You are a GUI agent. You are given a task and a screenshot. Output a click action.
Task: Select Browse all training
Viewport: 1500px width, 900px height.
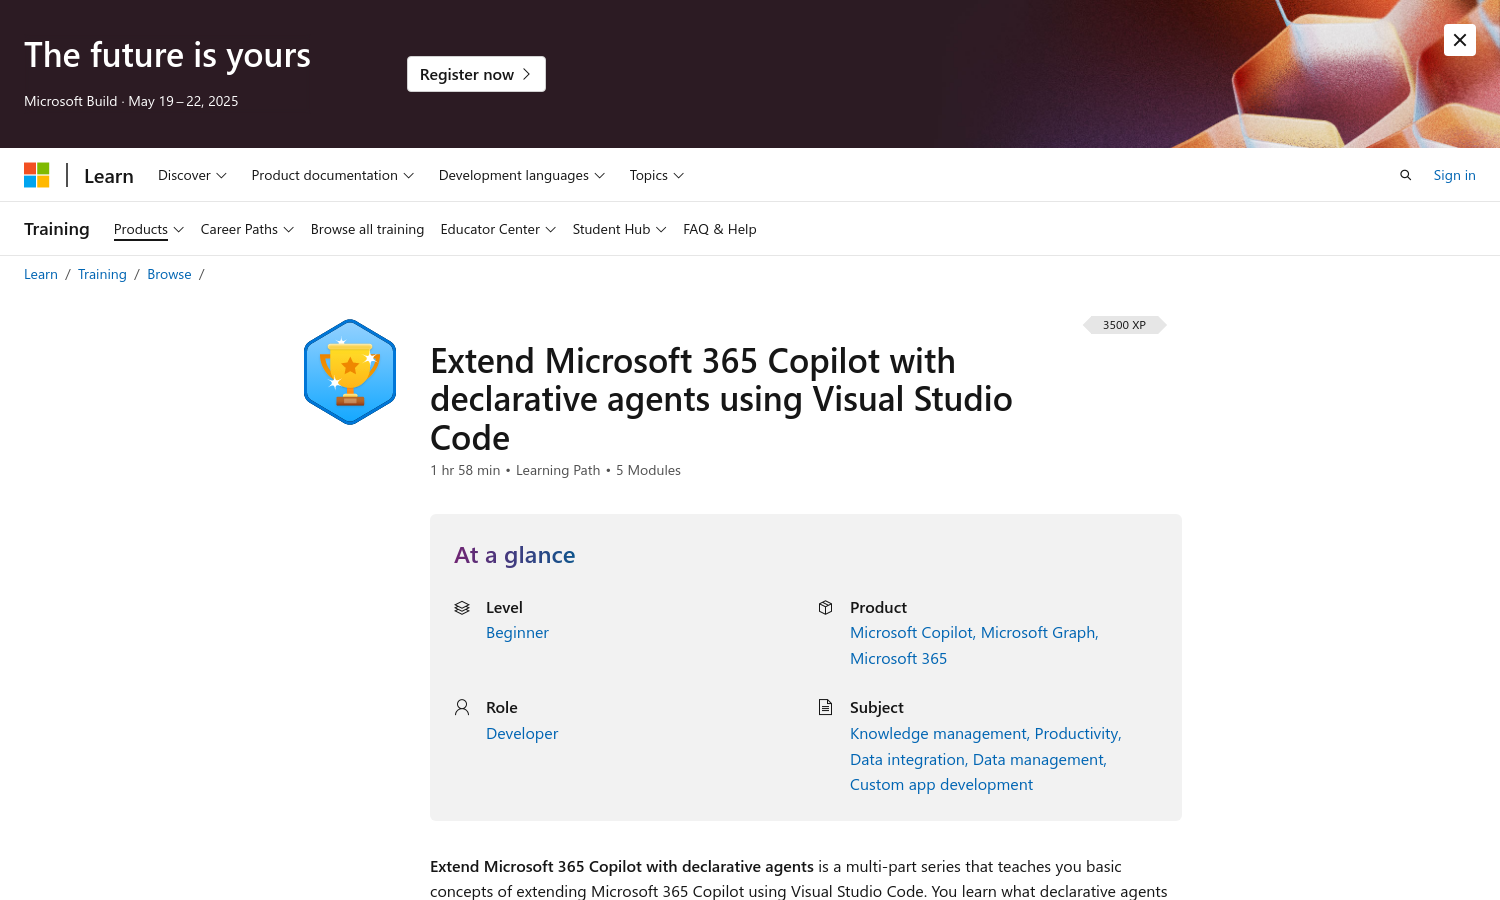(x=367, y=229)
